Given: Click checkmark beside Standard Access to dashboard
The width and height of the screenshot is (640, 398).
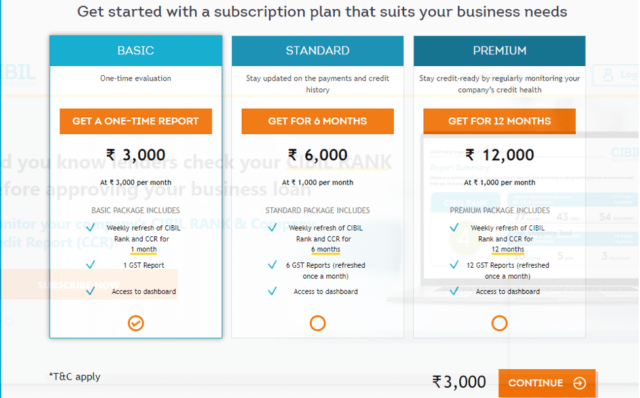Looking at the screenshot, I should point(272,291).
